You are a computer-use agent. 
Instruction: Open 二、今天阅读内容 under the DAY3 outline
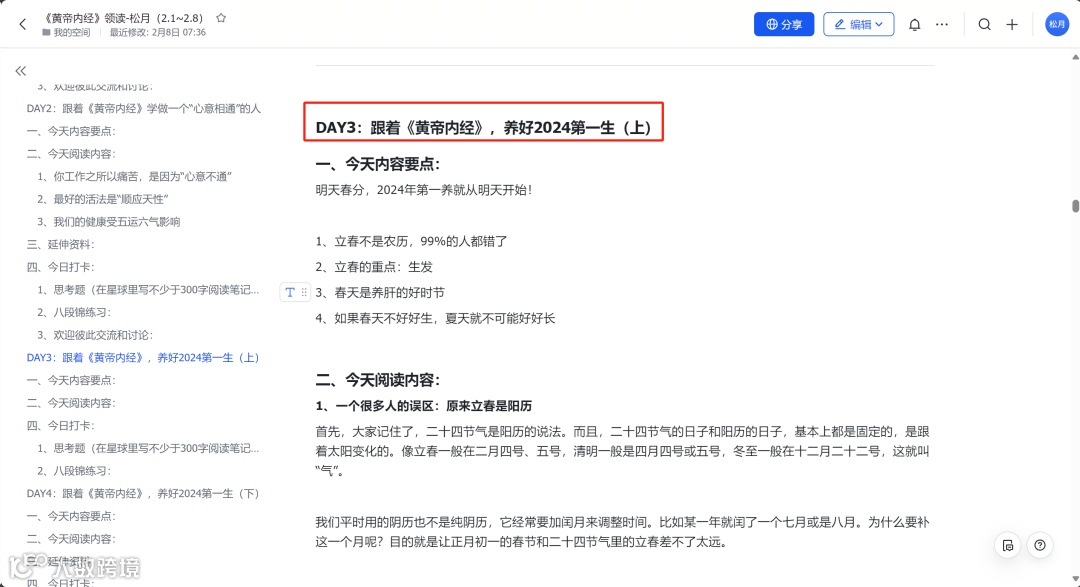(71, 403)
